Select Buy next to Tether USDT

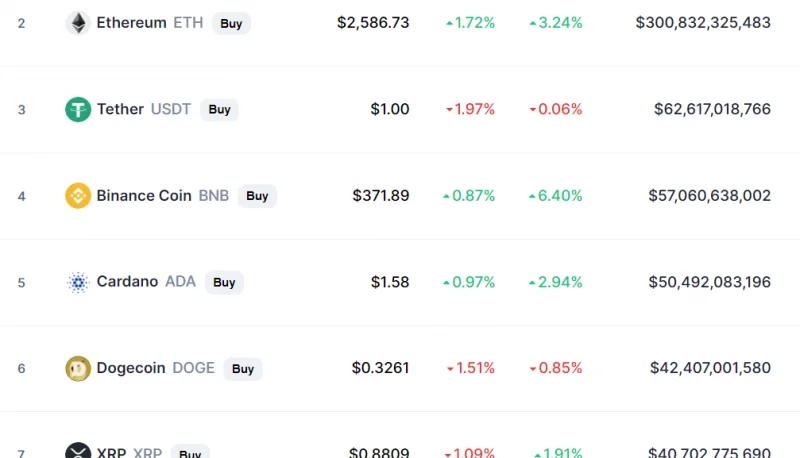[219, 110]
